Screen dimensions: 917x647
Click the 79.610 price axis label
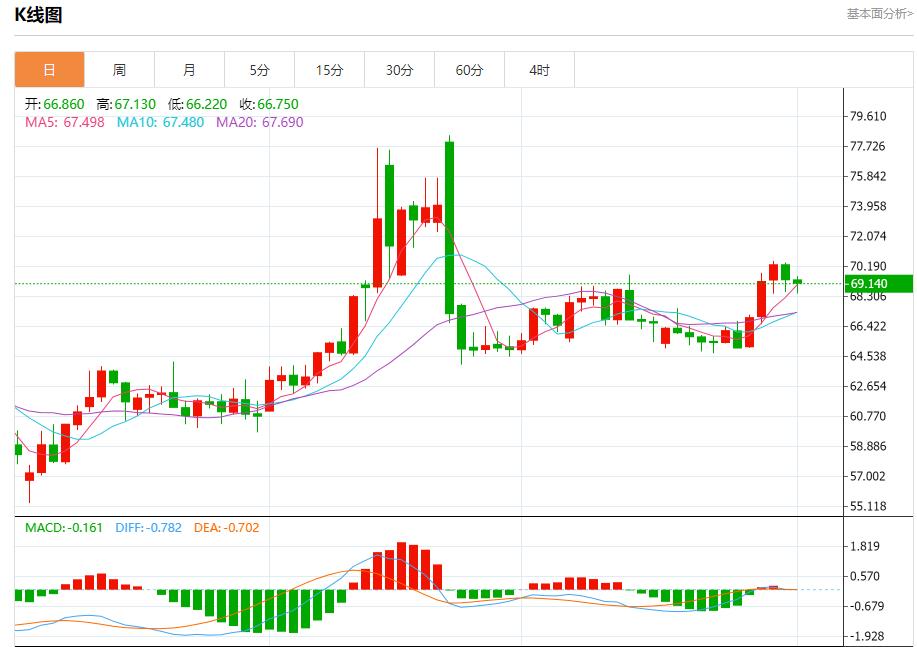pyautogui.click(x=866, y=116)
